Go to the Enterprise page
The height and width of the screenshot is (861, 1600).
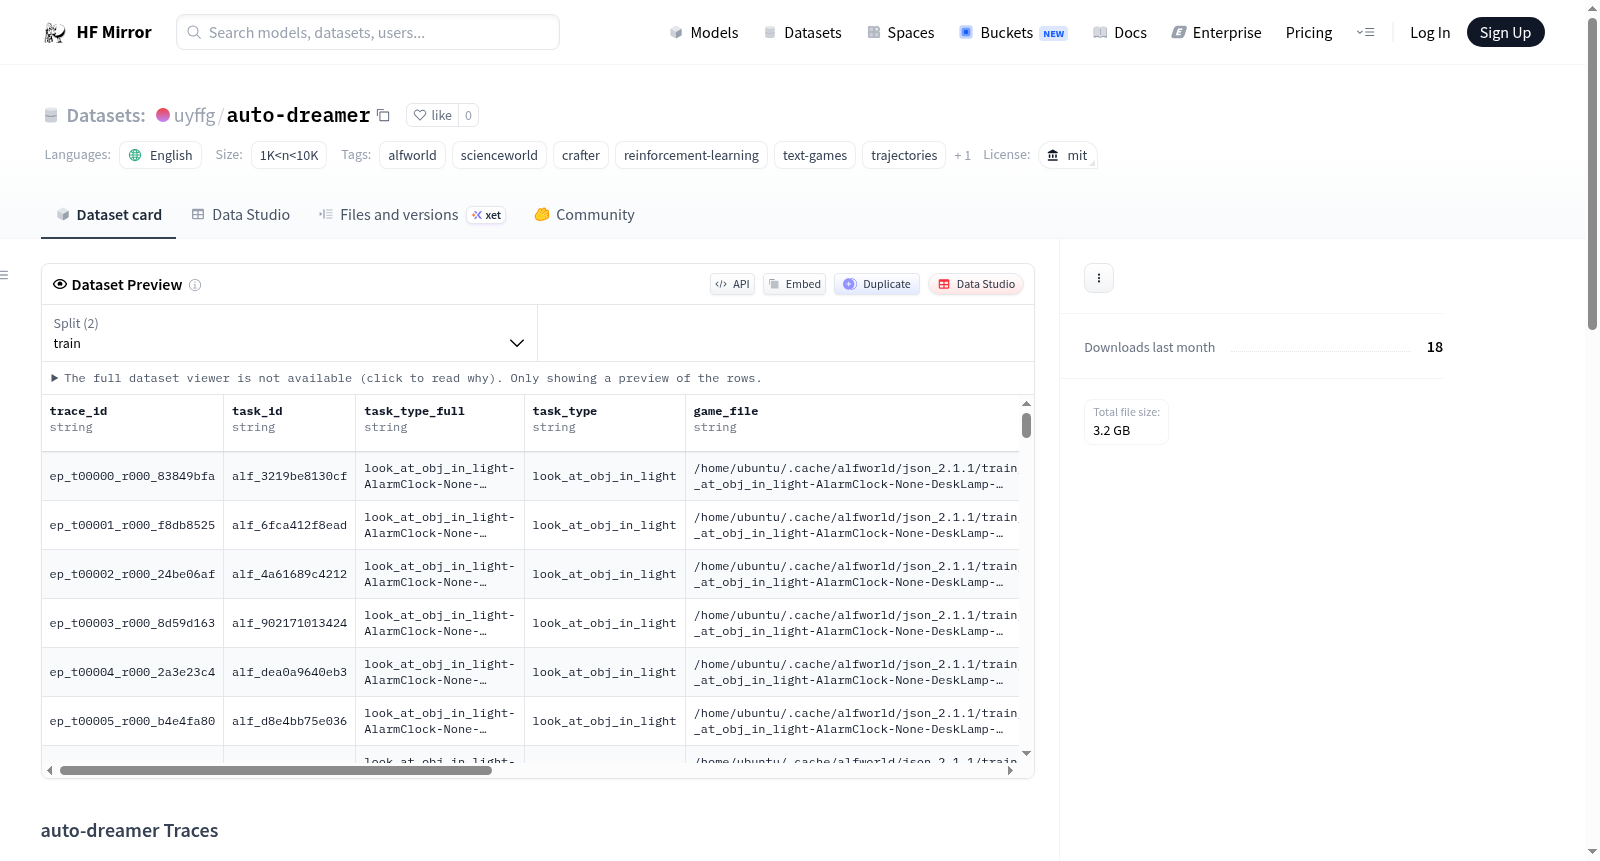point(1216,32)
